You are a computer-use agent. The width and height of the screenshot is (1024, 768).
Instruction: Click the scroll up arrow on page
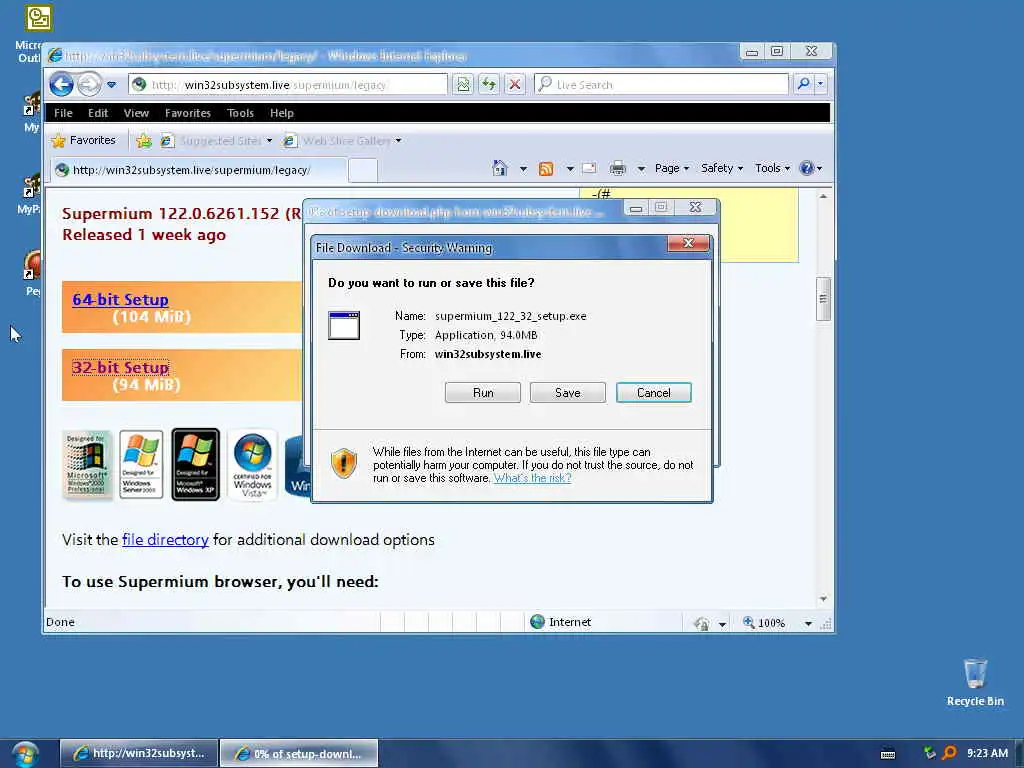tap(823, 196)
